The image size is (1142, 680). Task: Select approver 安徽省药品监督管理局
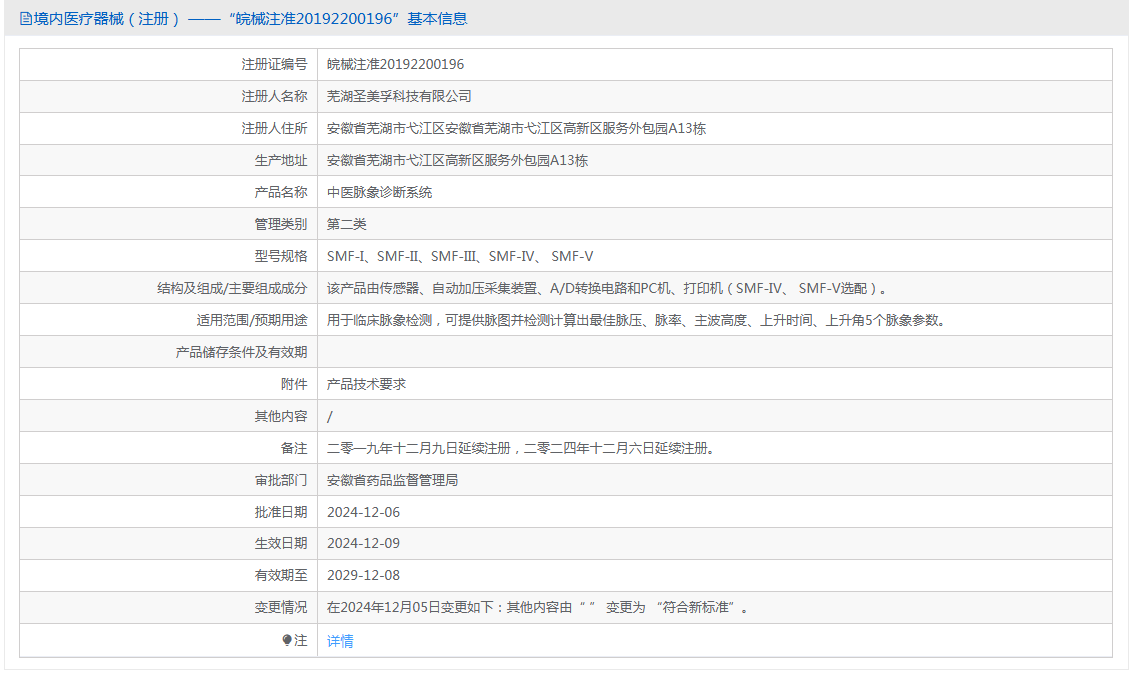tap(393, 481)
